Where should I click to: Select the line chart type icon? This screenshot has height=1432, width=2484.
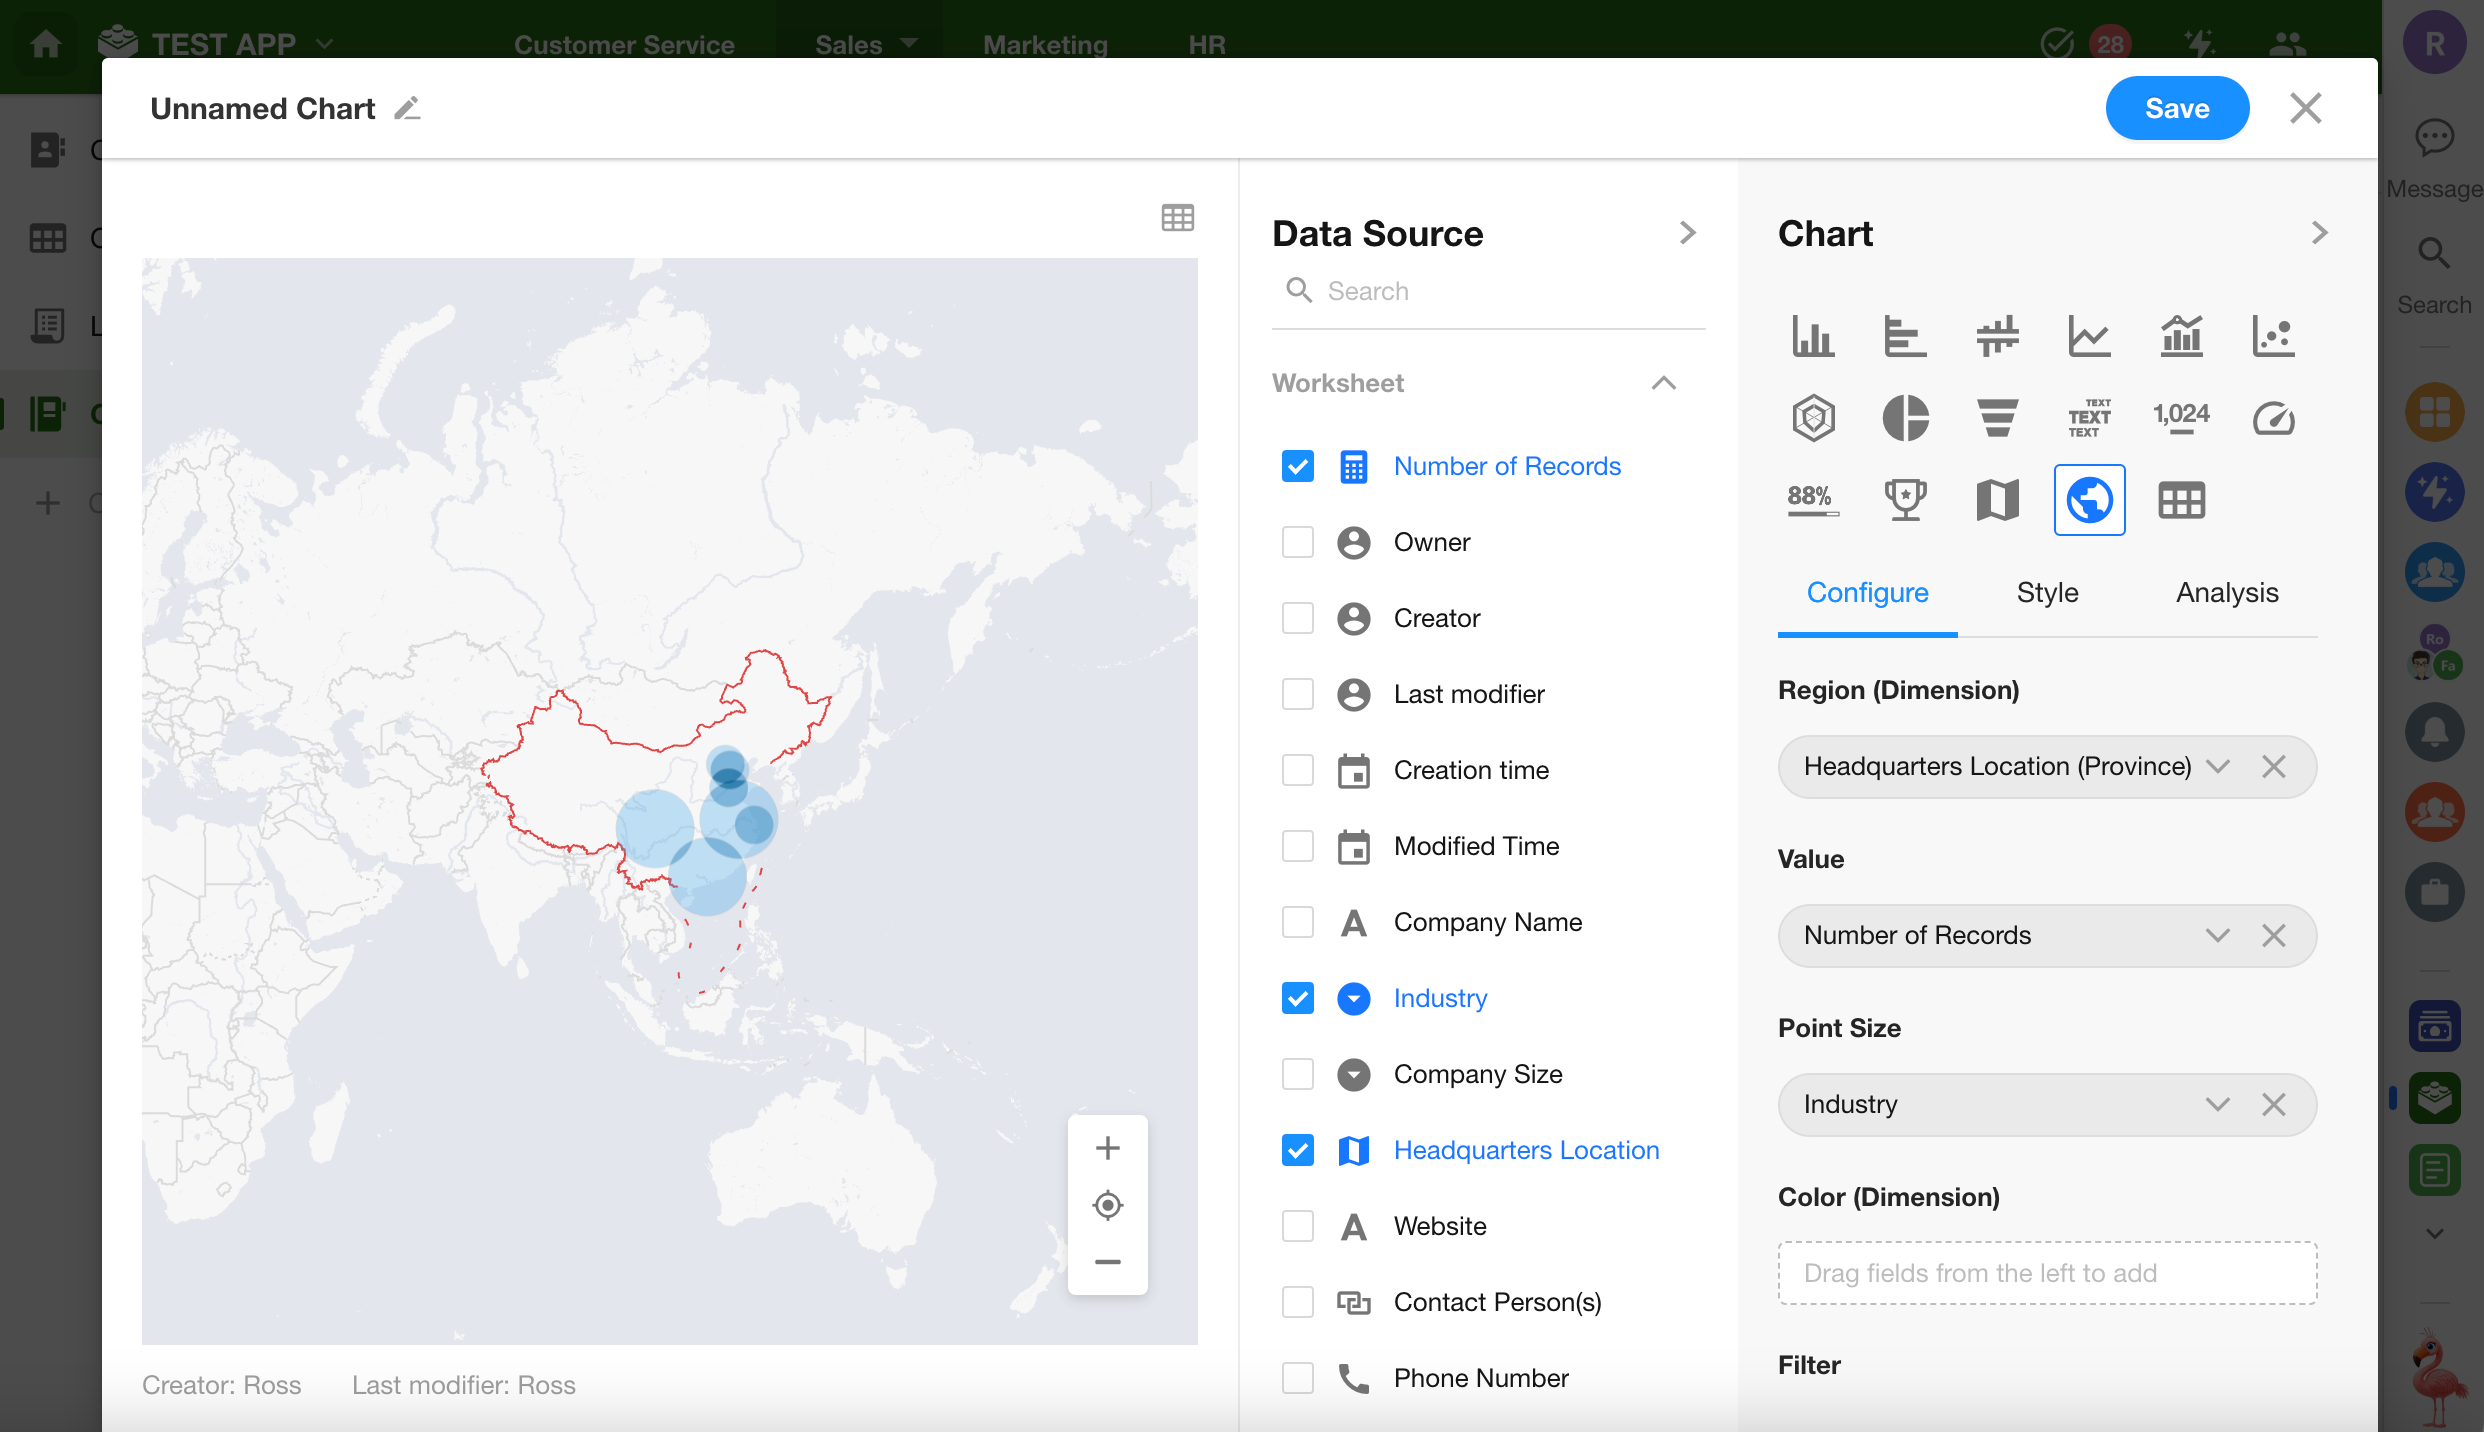2089,336
